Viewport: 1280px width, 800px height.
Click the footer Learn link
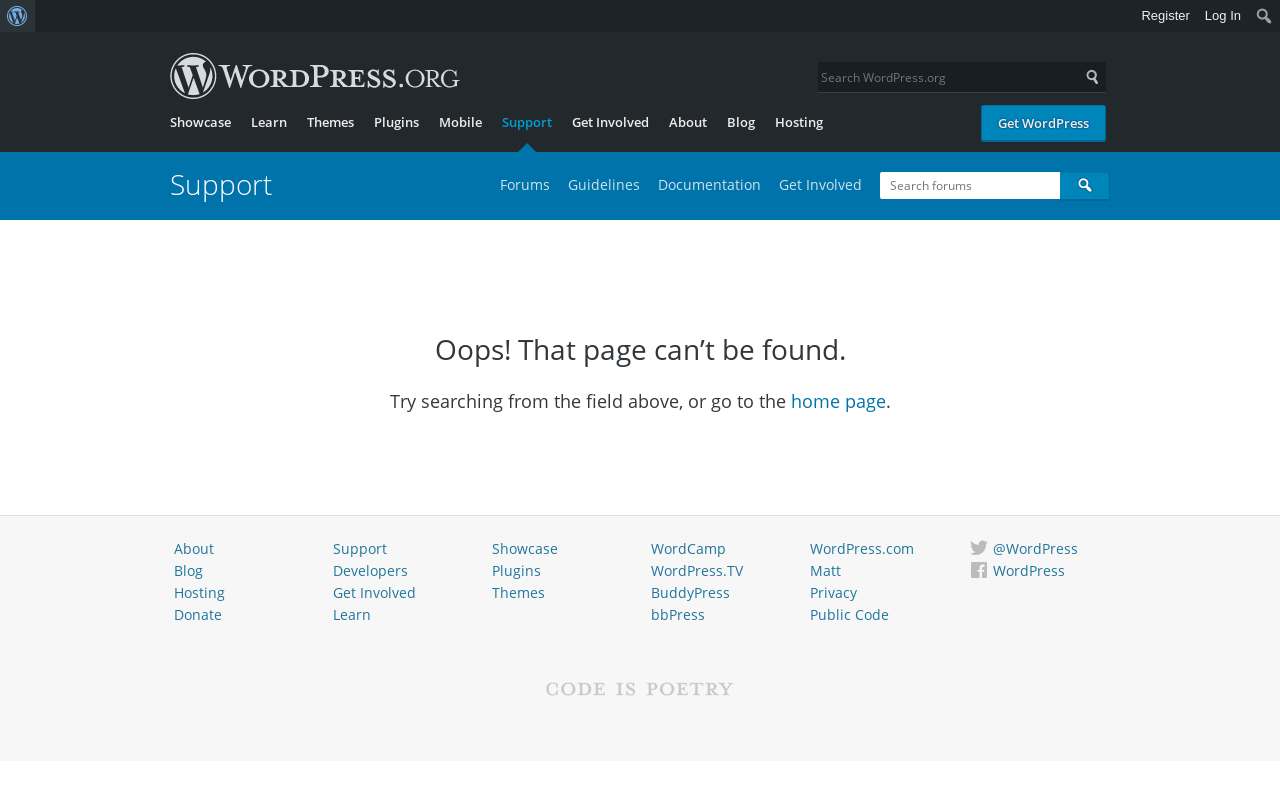[352, 615]
